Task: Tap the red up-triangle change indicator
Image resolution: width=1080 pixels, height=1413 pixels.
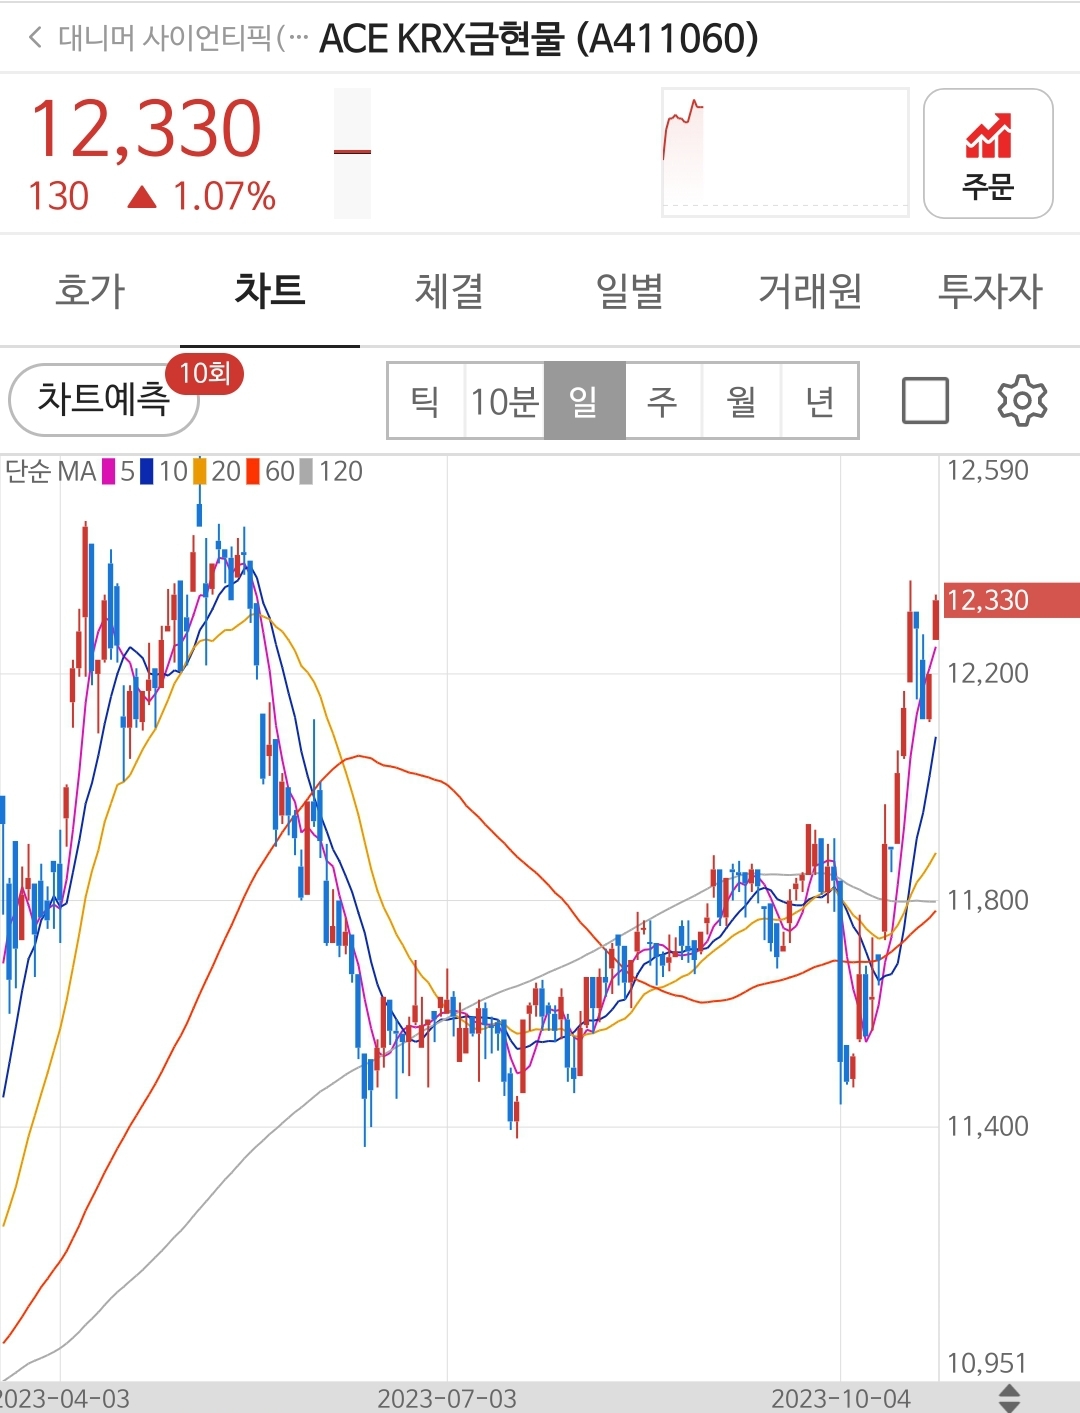Action: 142,197
